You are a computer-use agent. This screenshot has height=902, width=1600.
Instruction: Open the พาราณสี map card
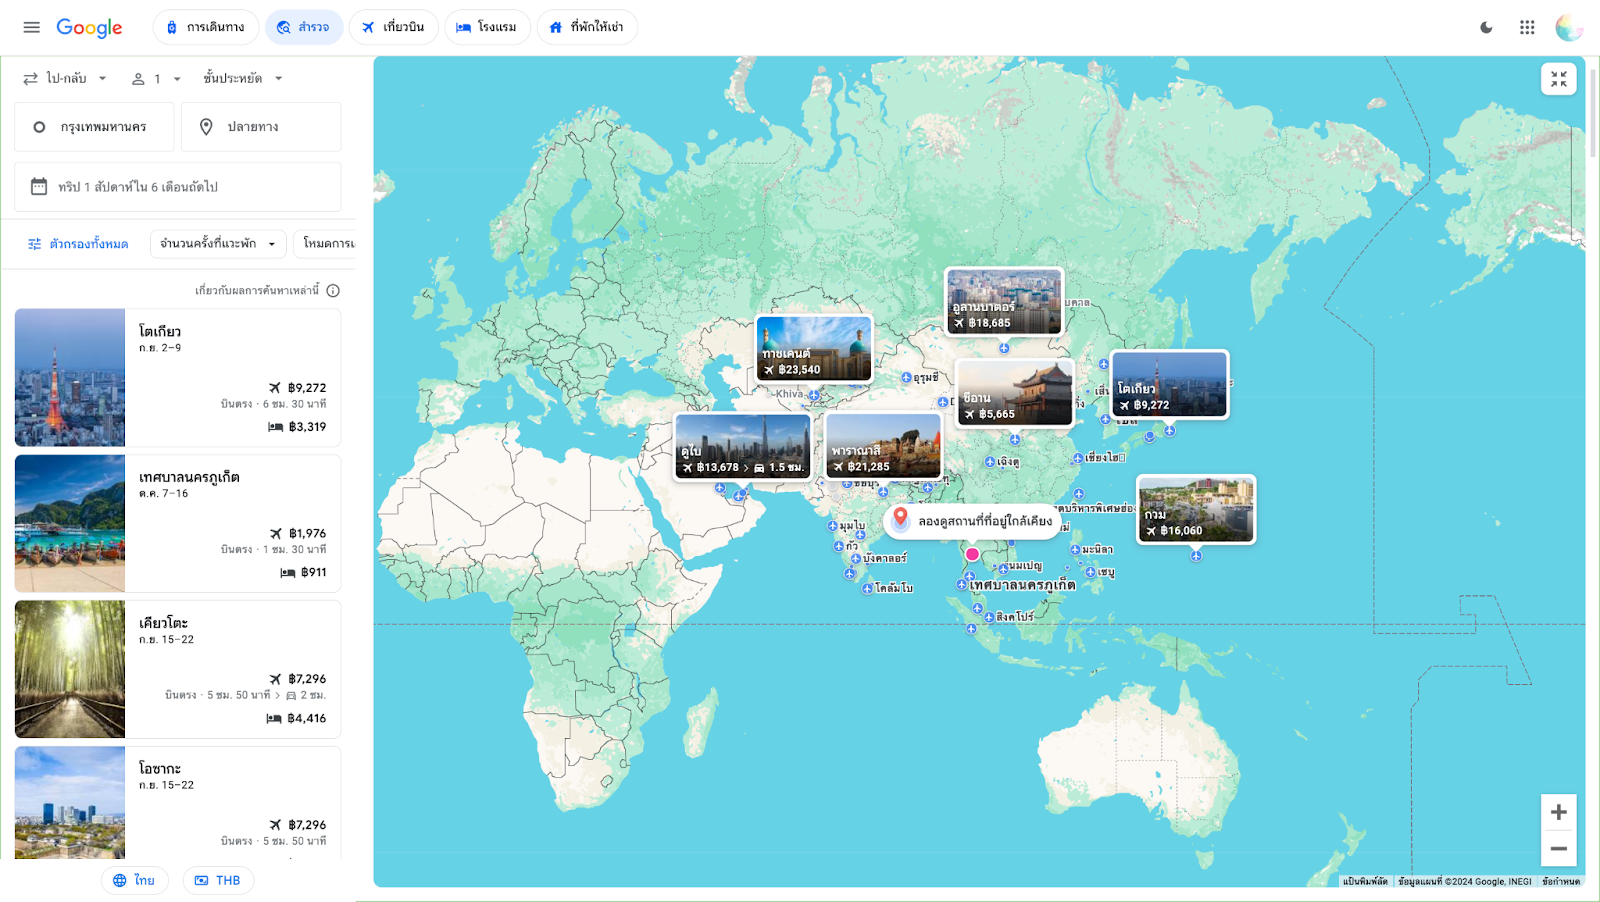(x=883, y=445)
